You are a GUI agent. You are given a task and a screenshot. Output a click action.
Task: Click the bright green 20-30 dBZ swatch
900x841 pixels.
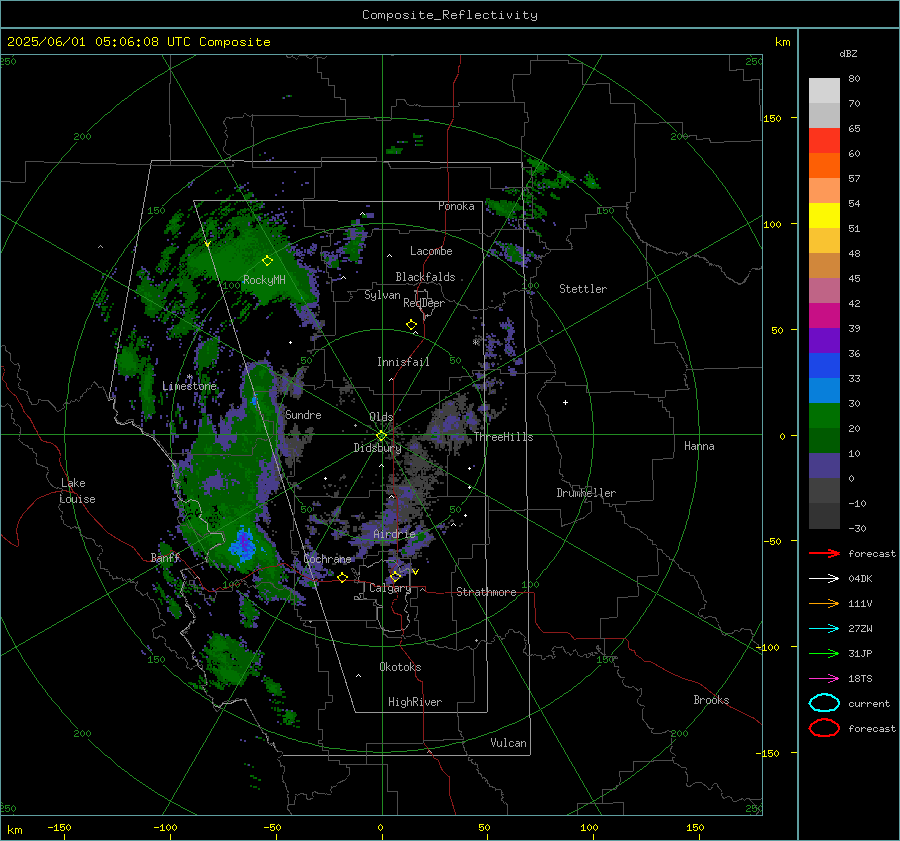click(824, 416)
